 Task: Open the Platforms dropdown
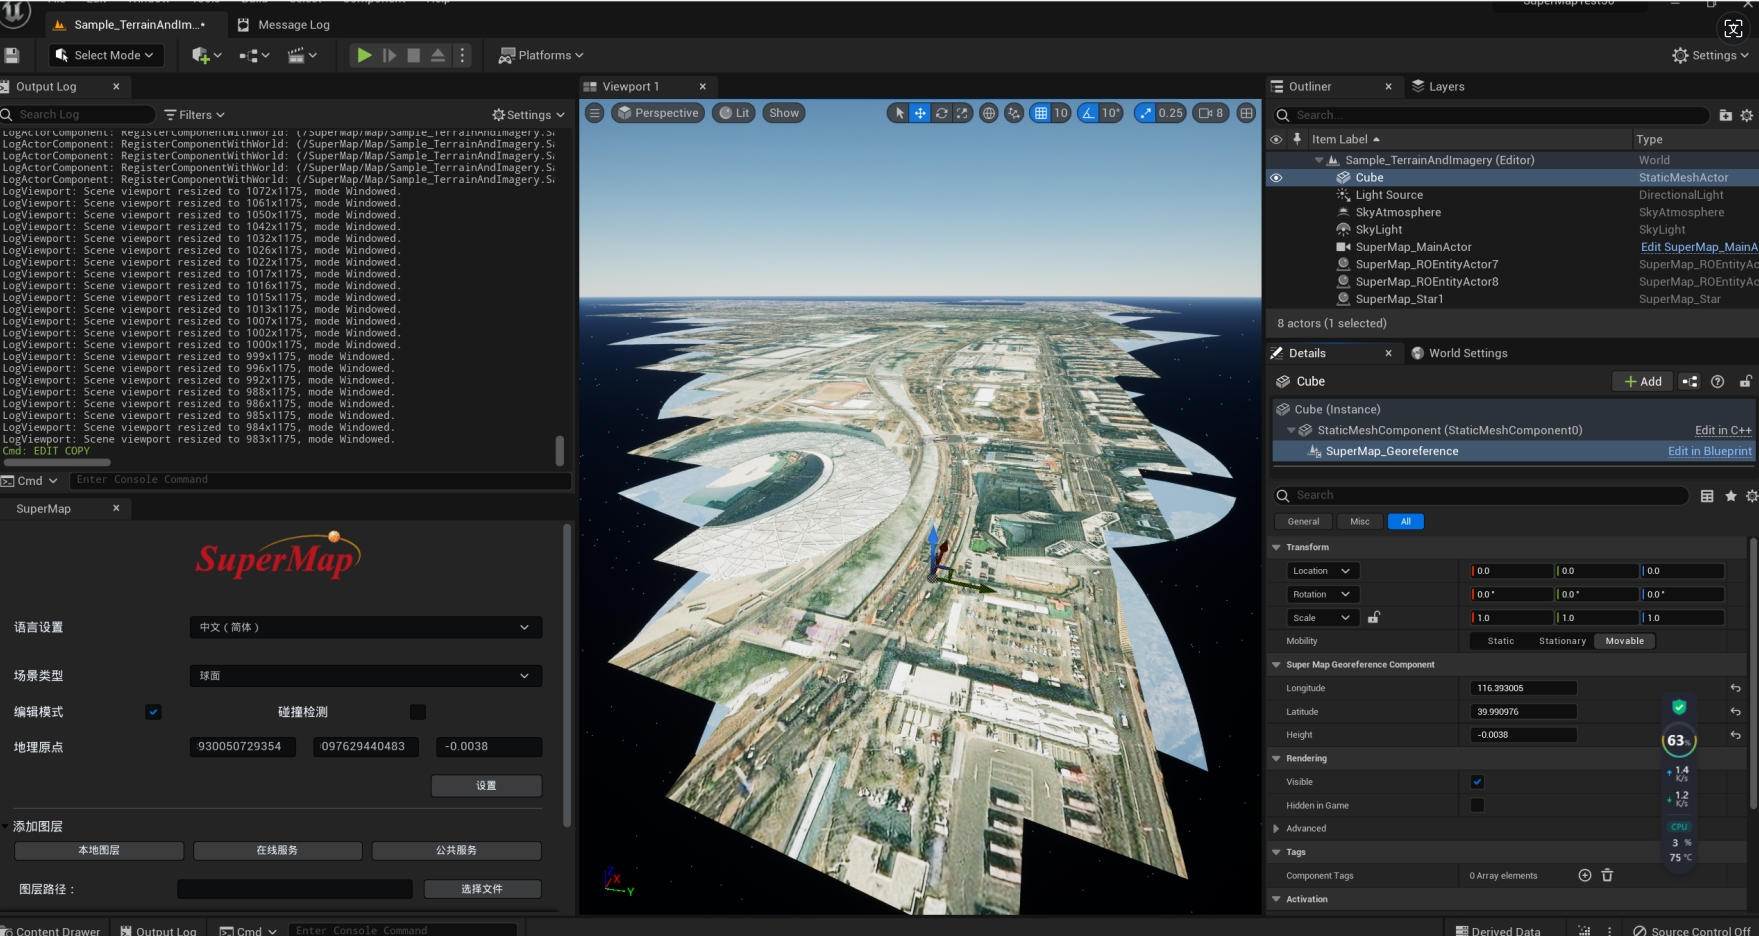pos(541,55)
